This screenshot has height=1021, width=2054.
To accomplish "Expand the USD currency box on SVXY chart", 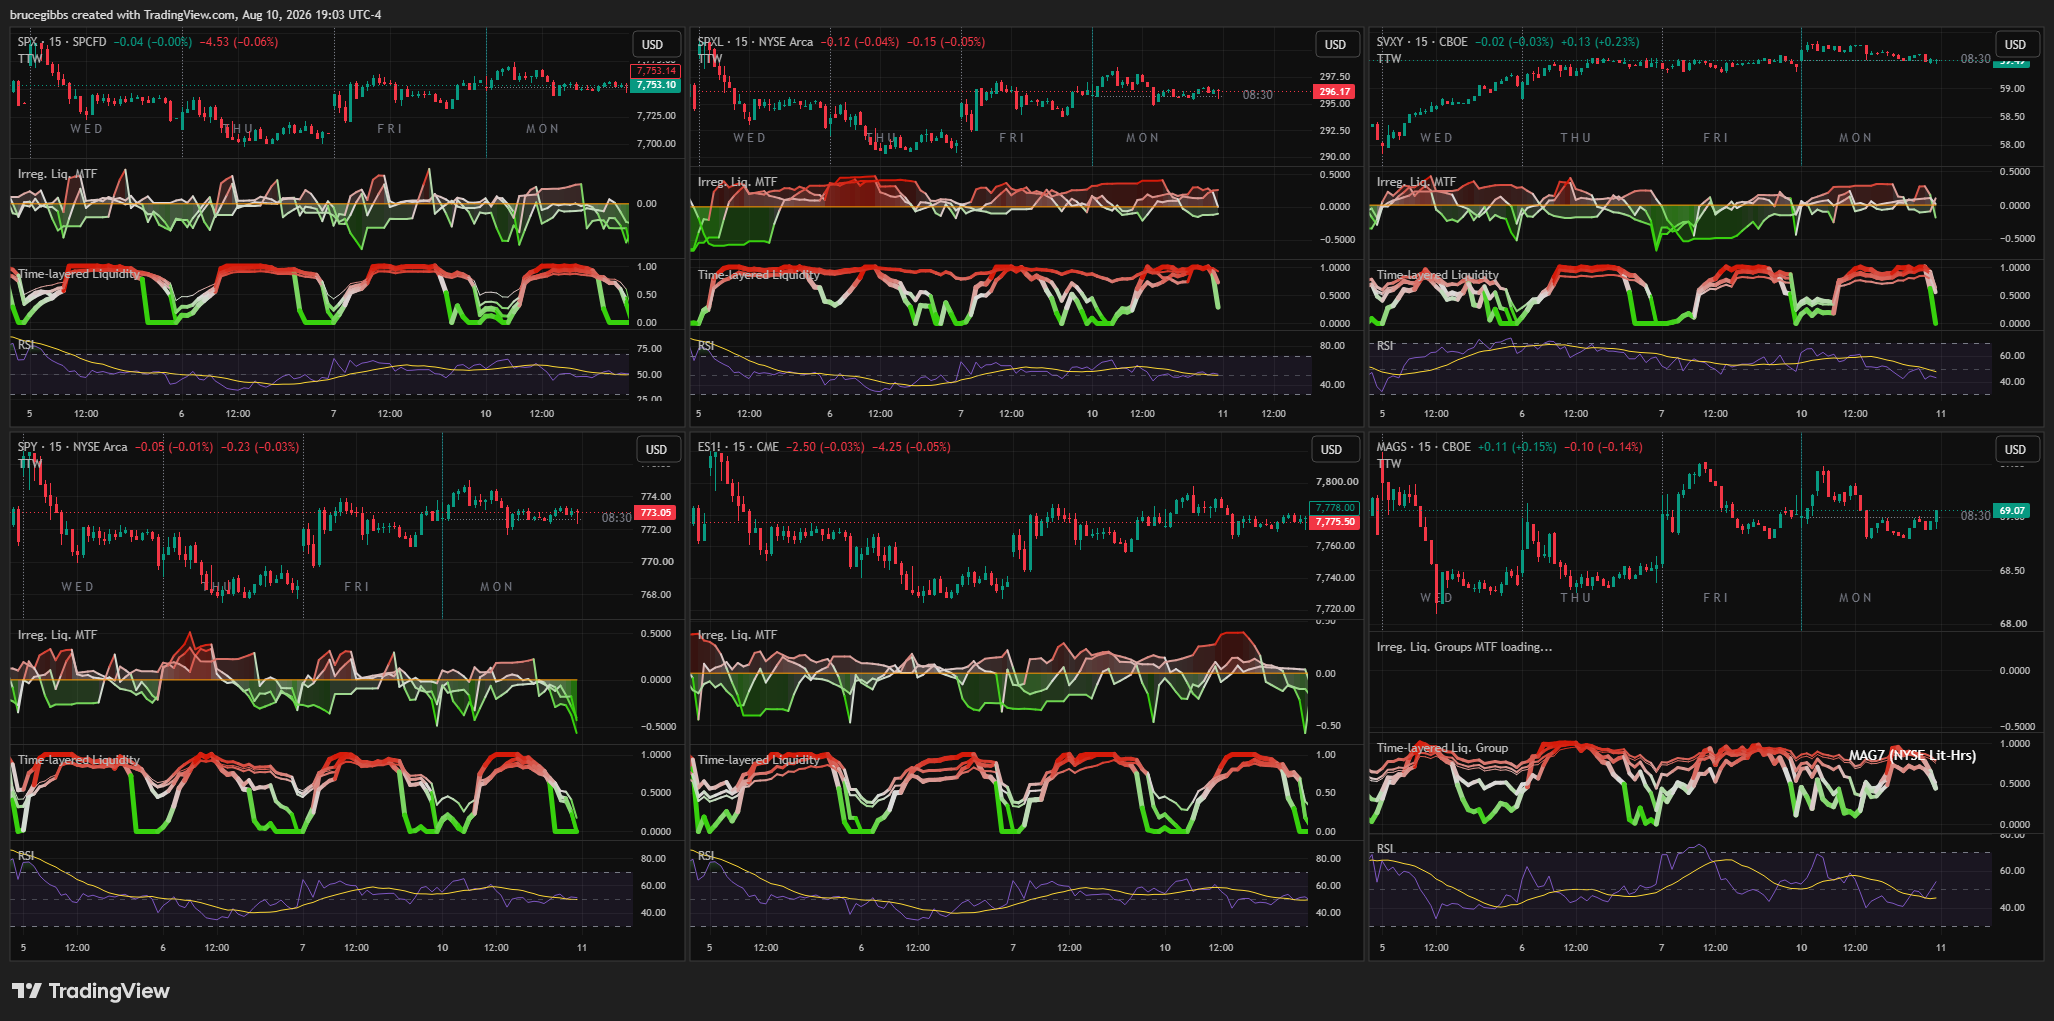I will pyautogui.click(x=2015, y=45).
